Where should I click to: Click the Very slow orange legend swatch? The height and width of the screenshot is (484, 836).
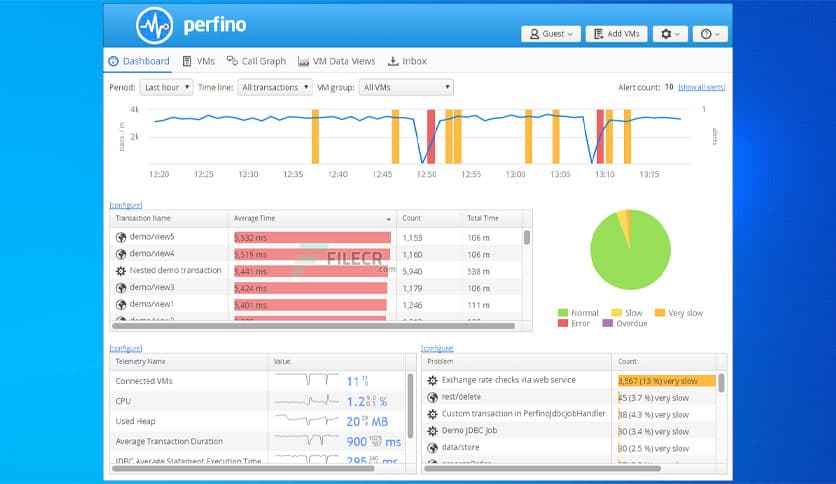pyautogui.click(x=660, y=313)
